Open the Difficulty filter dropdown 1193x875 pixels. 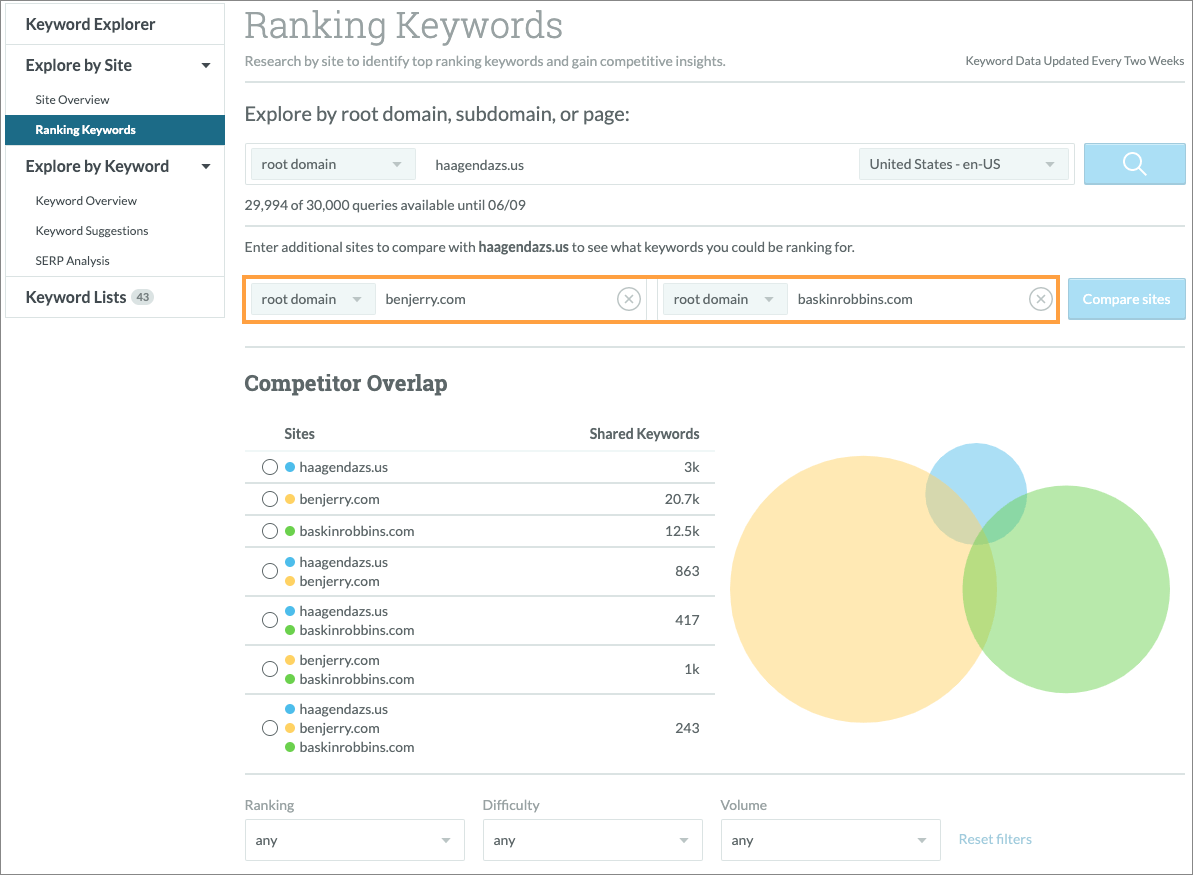[593, 840]
